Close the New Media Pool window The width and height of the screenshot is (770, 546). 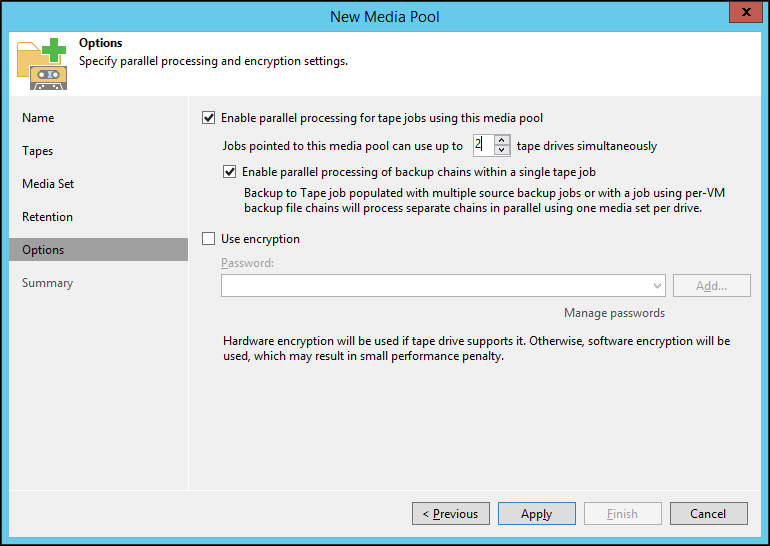(x=741, y=14)
